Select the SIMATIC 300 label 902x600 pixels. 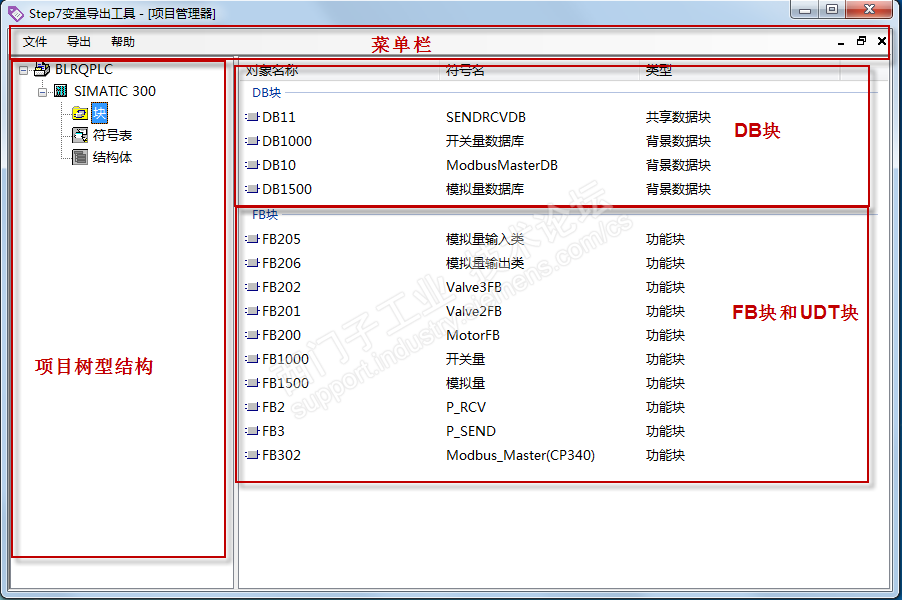click(x=114, y=91)
